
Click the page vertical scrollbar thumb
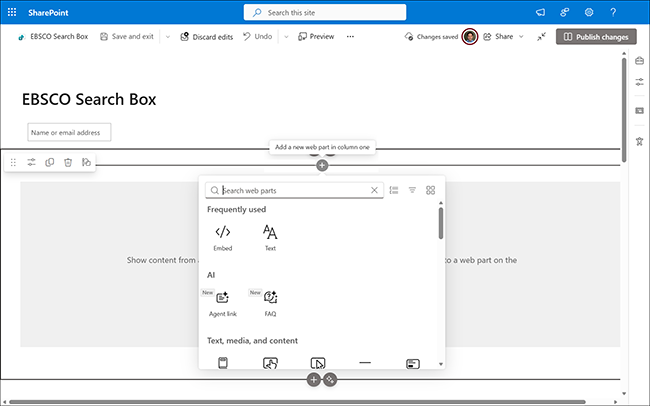(624, 110)
